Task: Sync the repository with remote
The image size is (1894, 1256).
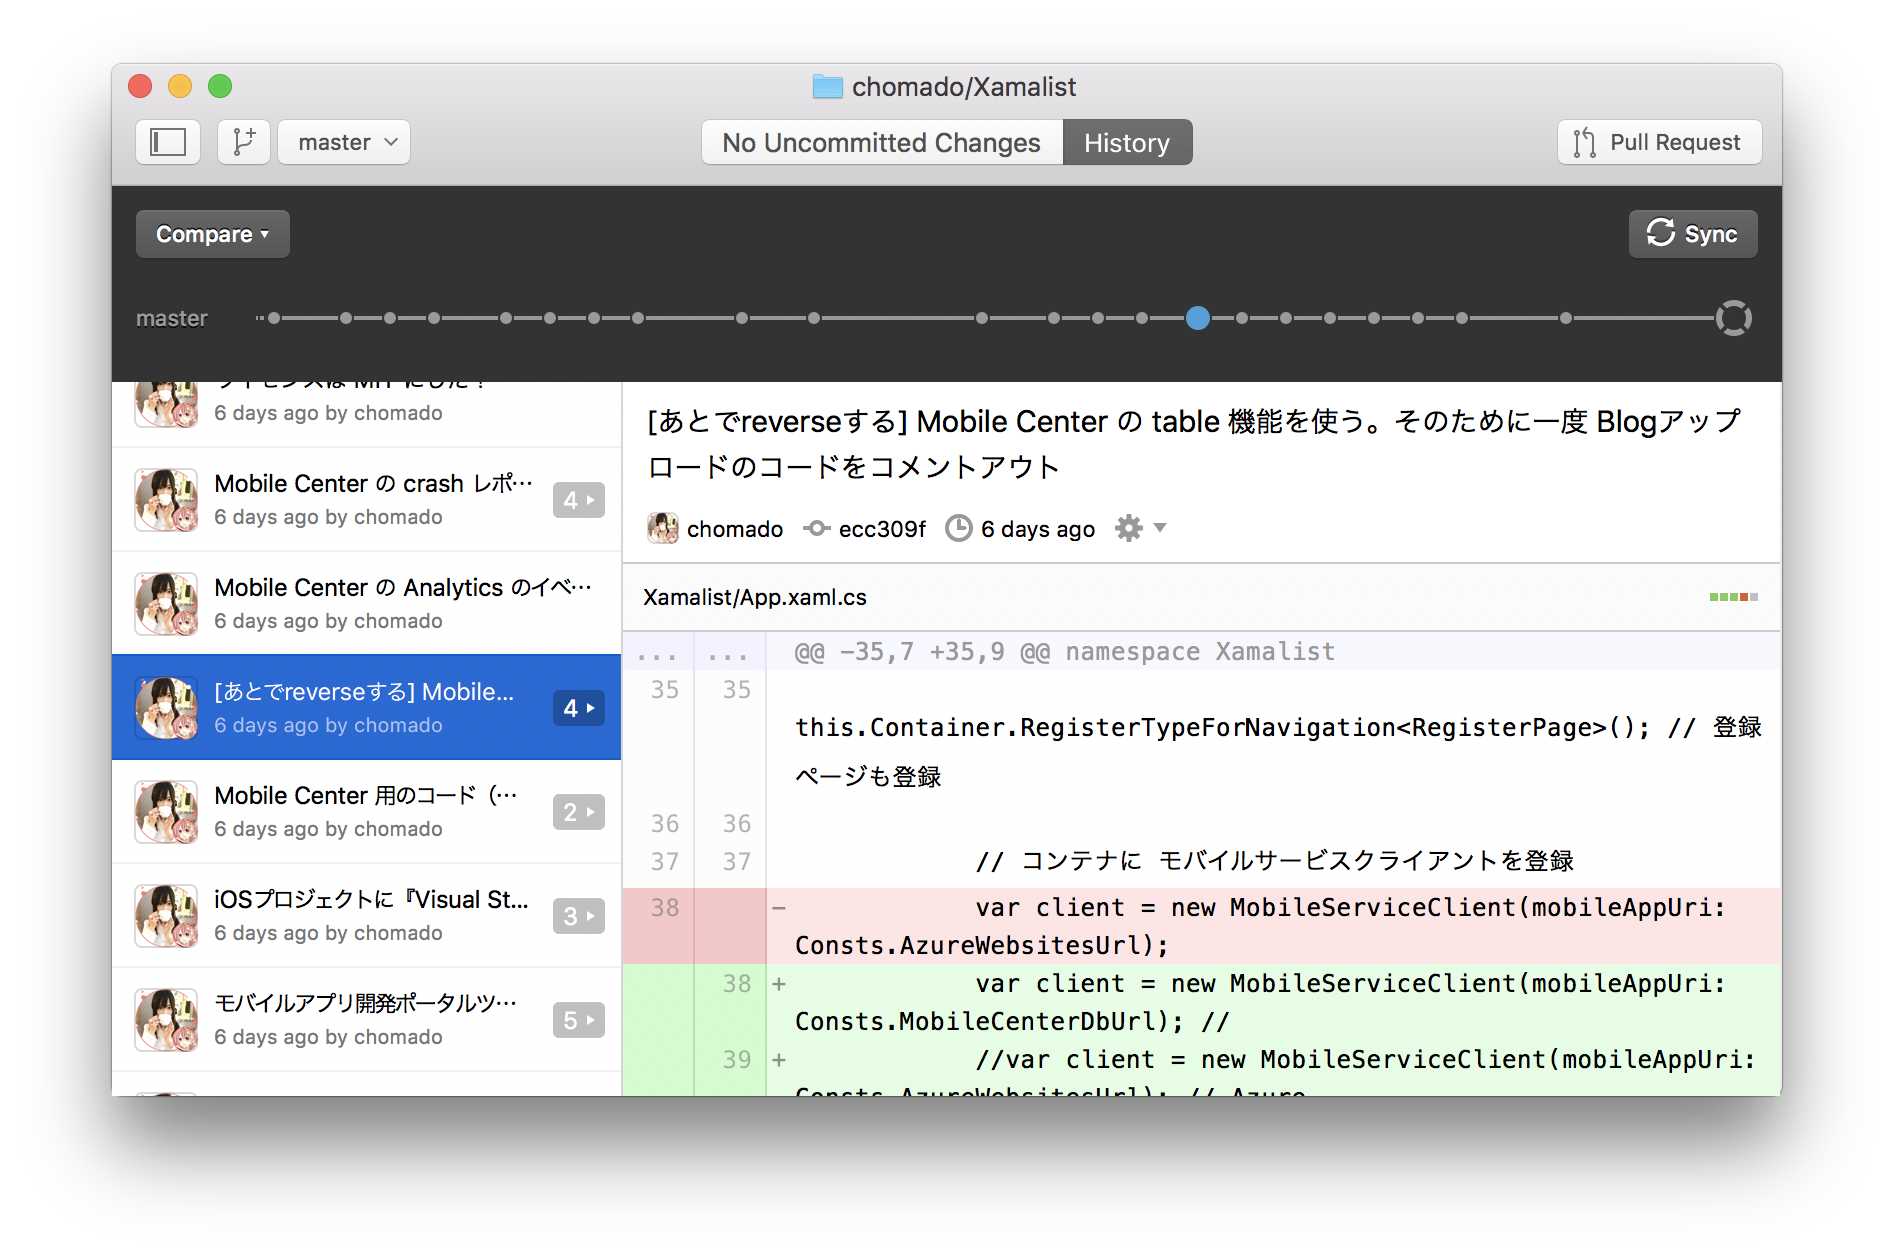Action: (x=1692, y=234)
